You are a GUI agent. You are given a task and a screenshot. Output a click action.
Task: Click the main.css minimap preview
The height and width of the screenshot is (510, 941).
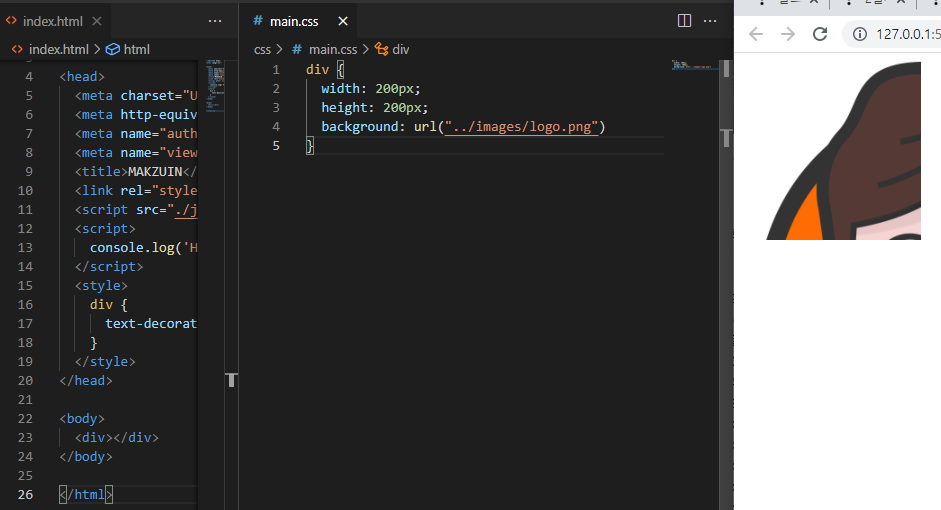[x=694, y=65]
